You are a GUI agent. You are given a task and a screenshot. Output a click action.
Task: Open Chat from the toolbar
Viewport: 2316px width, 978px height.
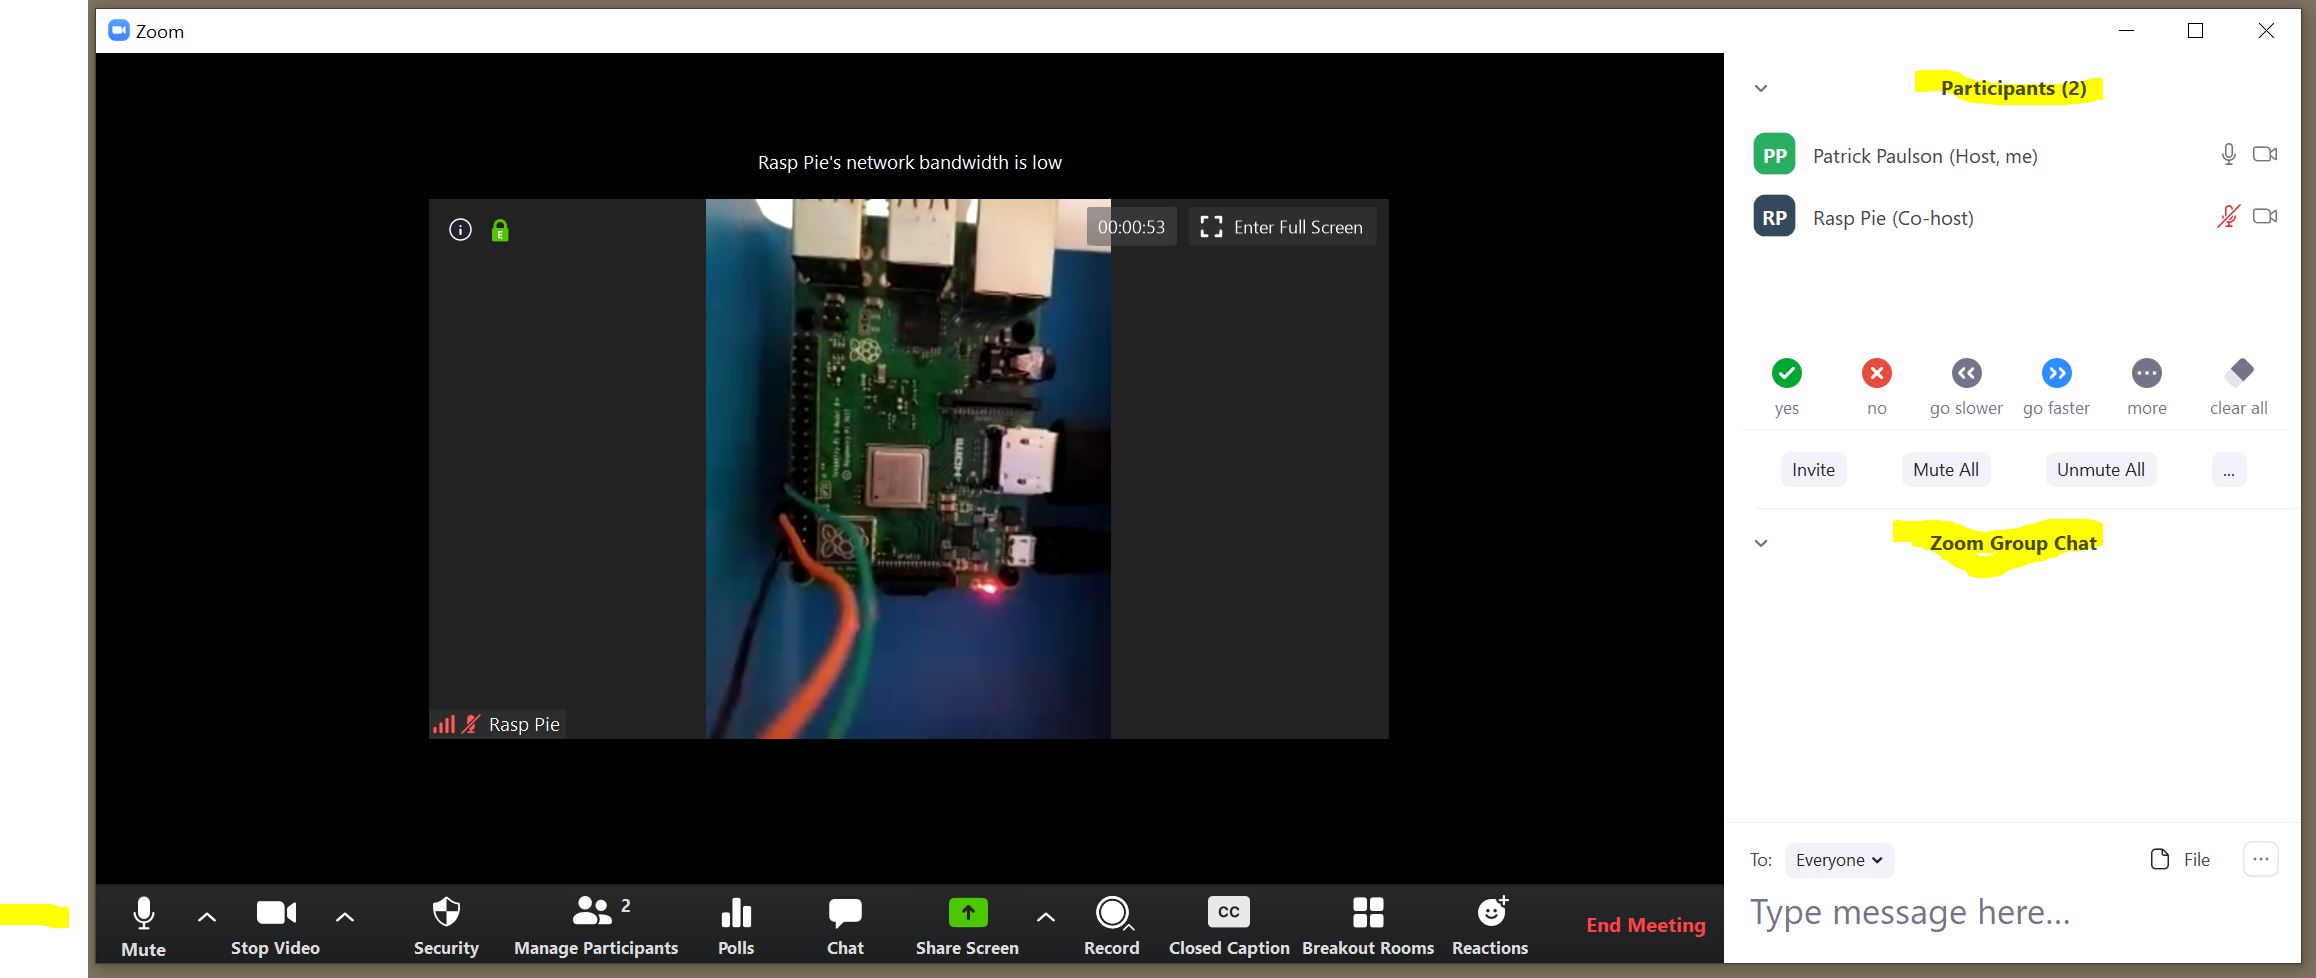click(x=845, y=913)
